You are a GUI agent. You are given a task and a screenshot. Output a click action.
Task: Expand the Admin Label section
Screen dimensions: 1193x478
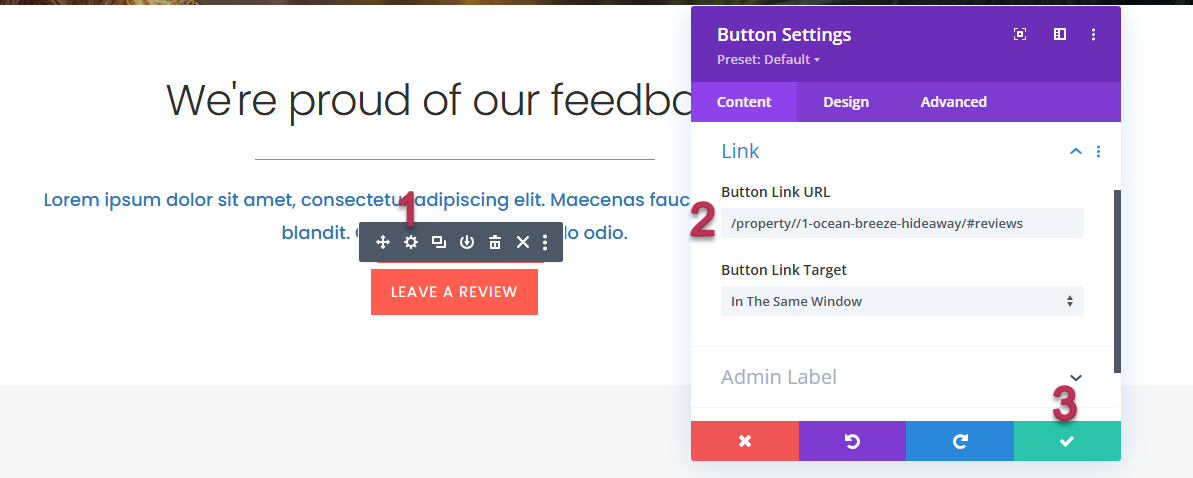[x=1076, y=377]
